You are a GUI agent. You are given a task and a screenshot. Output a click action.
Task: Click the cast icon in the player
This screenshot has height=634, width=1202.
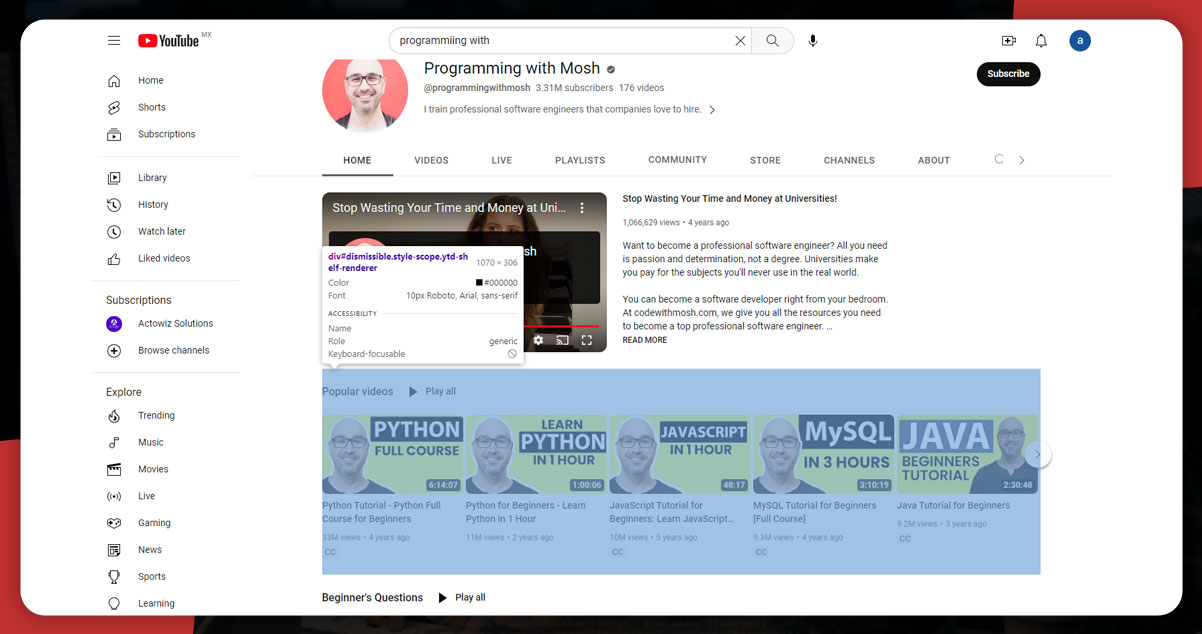(562, 340)
